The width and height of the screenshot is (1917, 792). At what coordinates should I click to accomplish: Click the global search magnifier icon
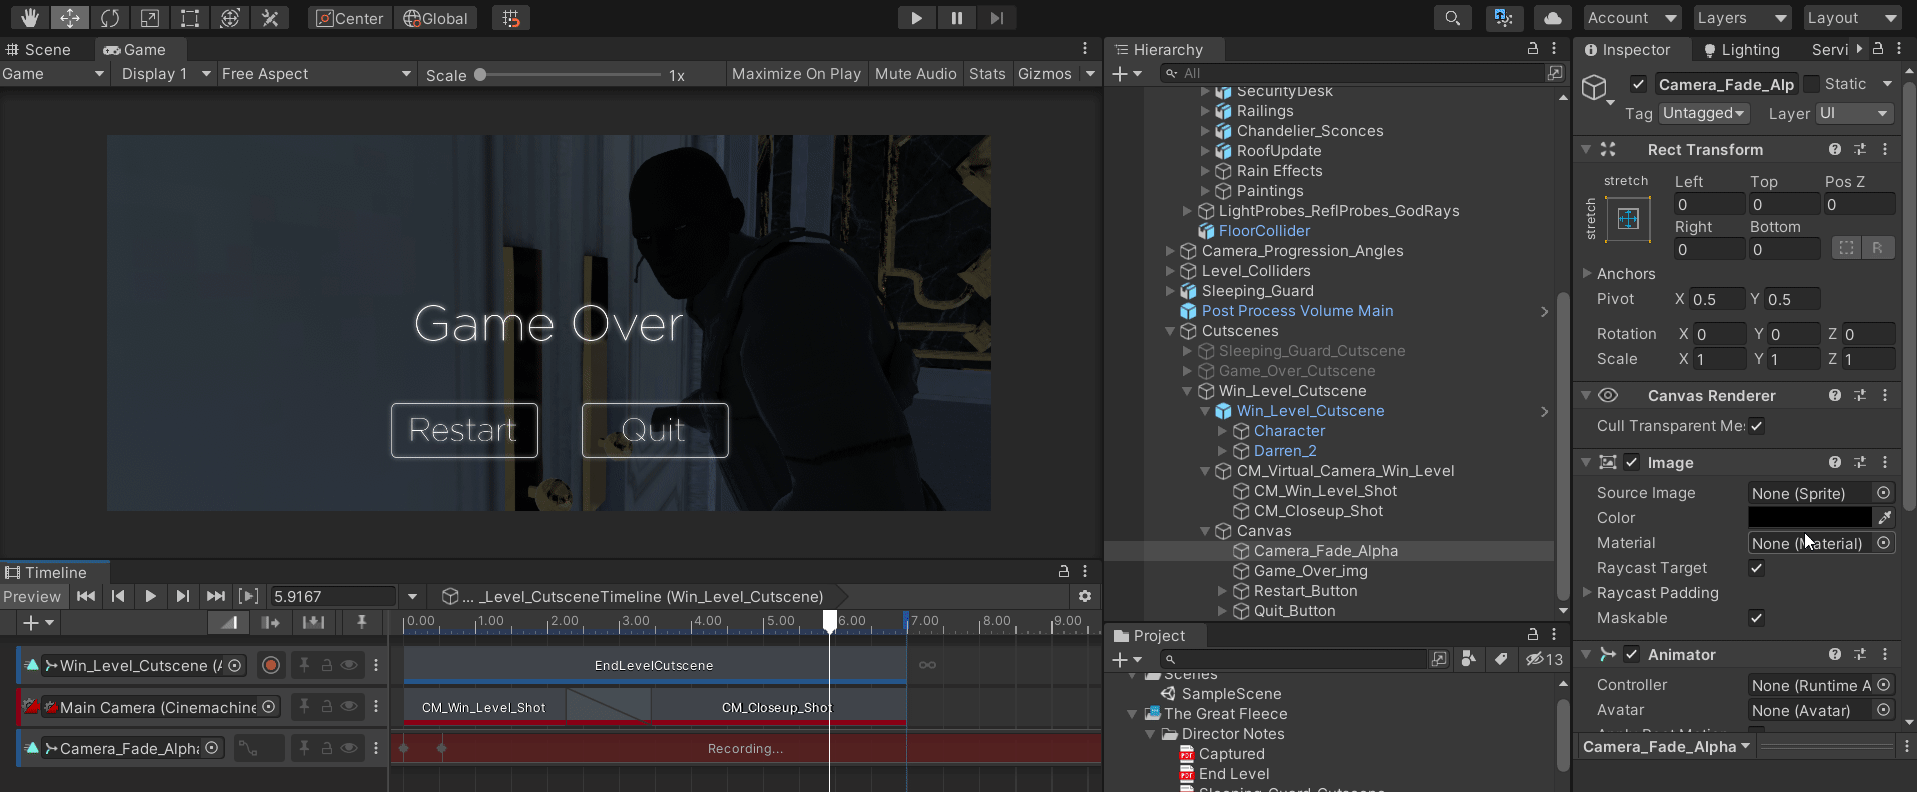[1452, 18]
